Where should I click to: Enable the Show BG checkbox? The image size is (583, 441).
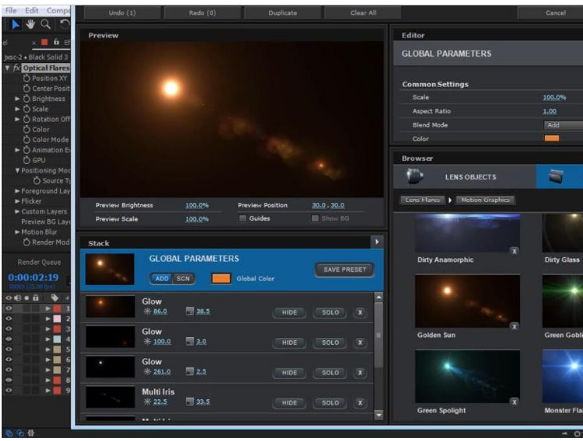pyautogui.click(x=315, y=218)
